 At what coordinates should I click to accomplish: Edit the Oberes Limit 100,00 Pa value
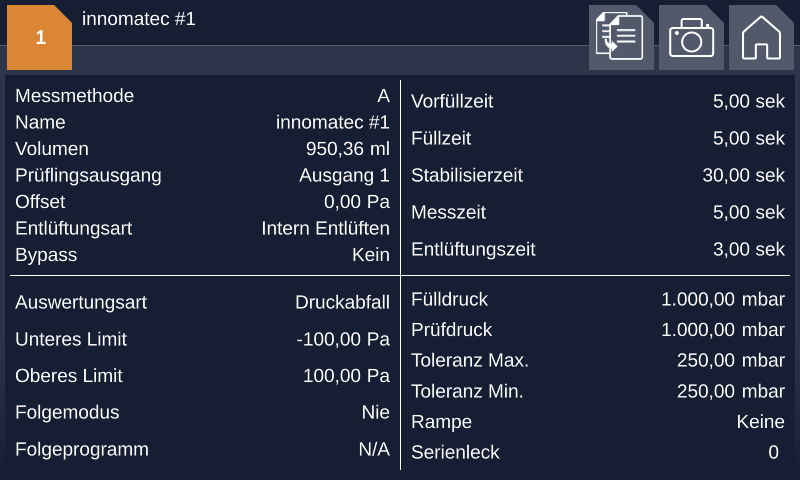(x=346, y=376)
